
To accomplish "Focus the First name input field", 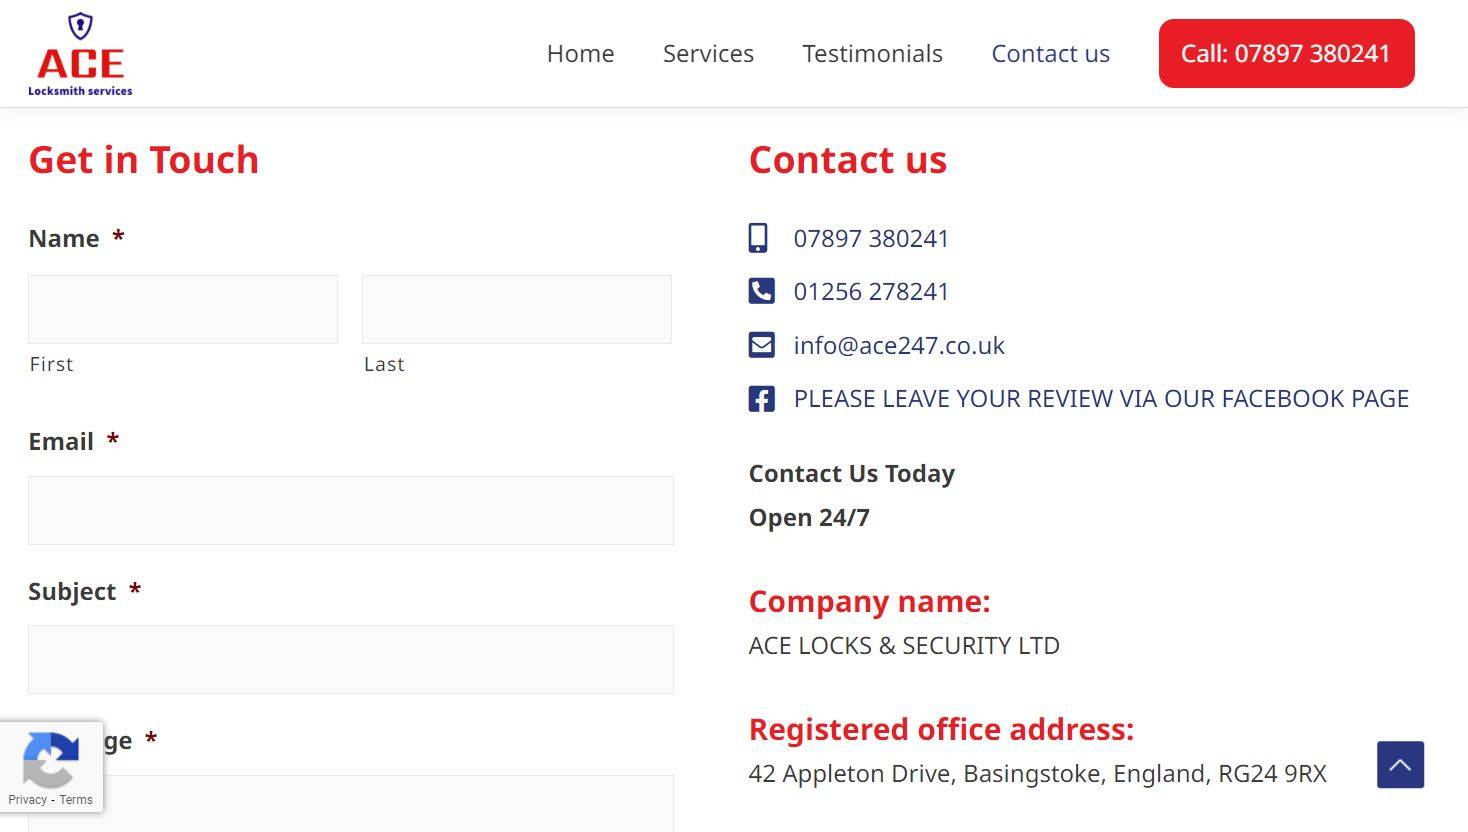I will pos(183,310).
